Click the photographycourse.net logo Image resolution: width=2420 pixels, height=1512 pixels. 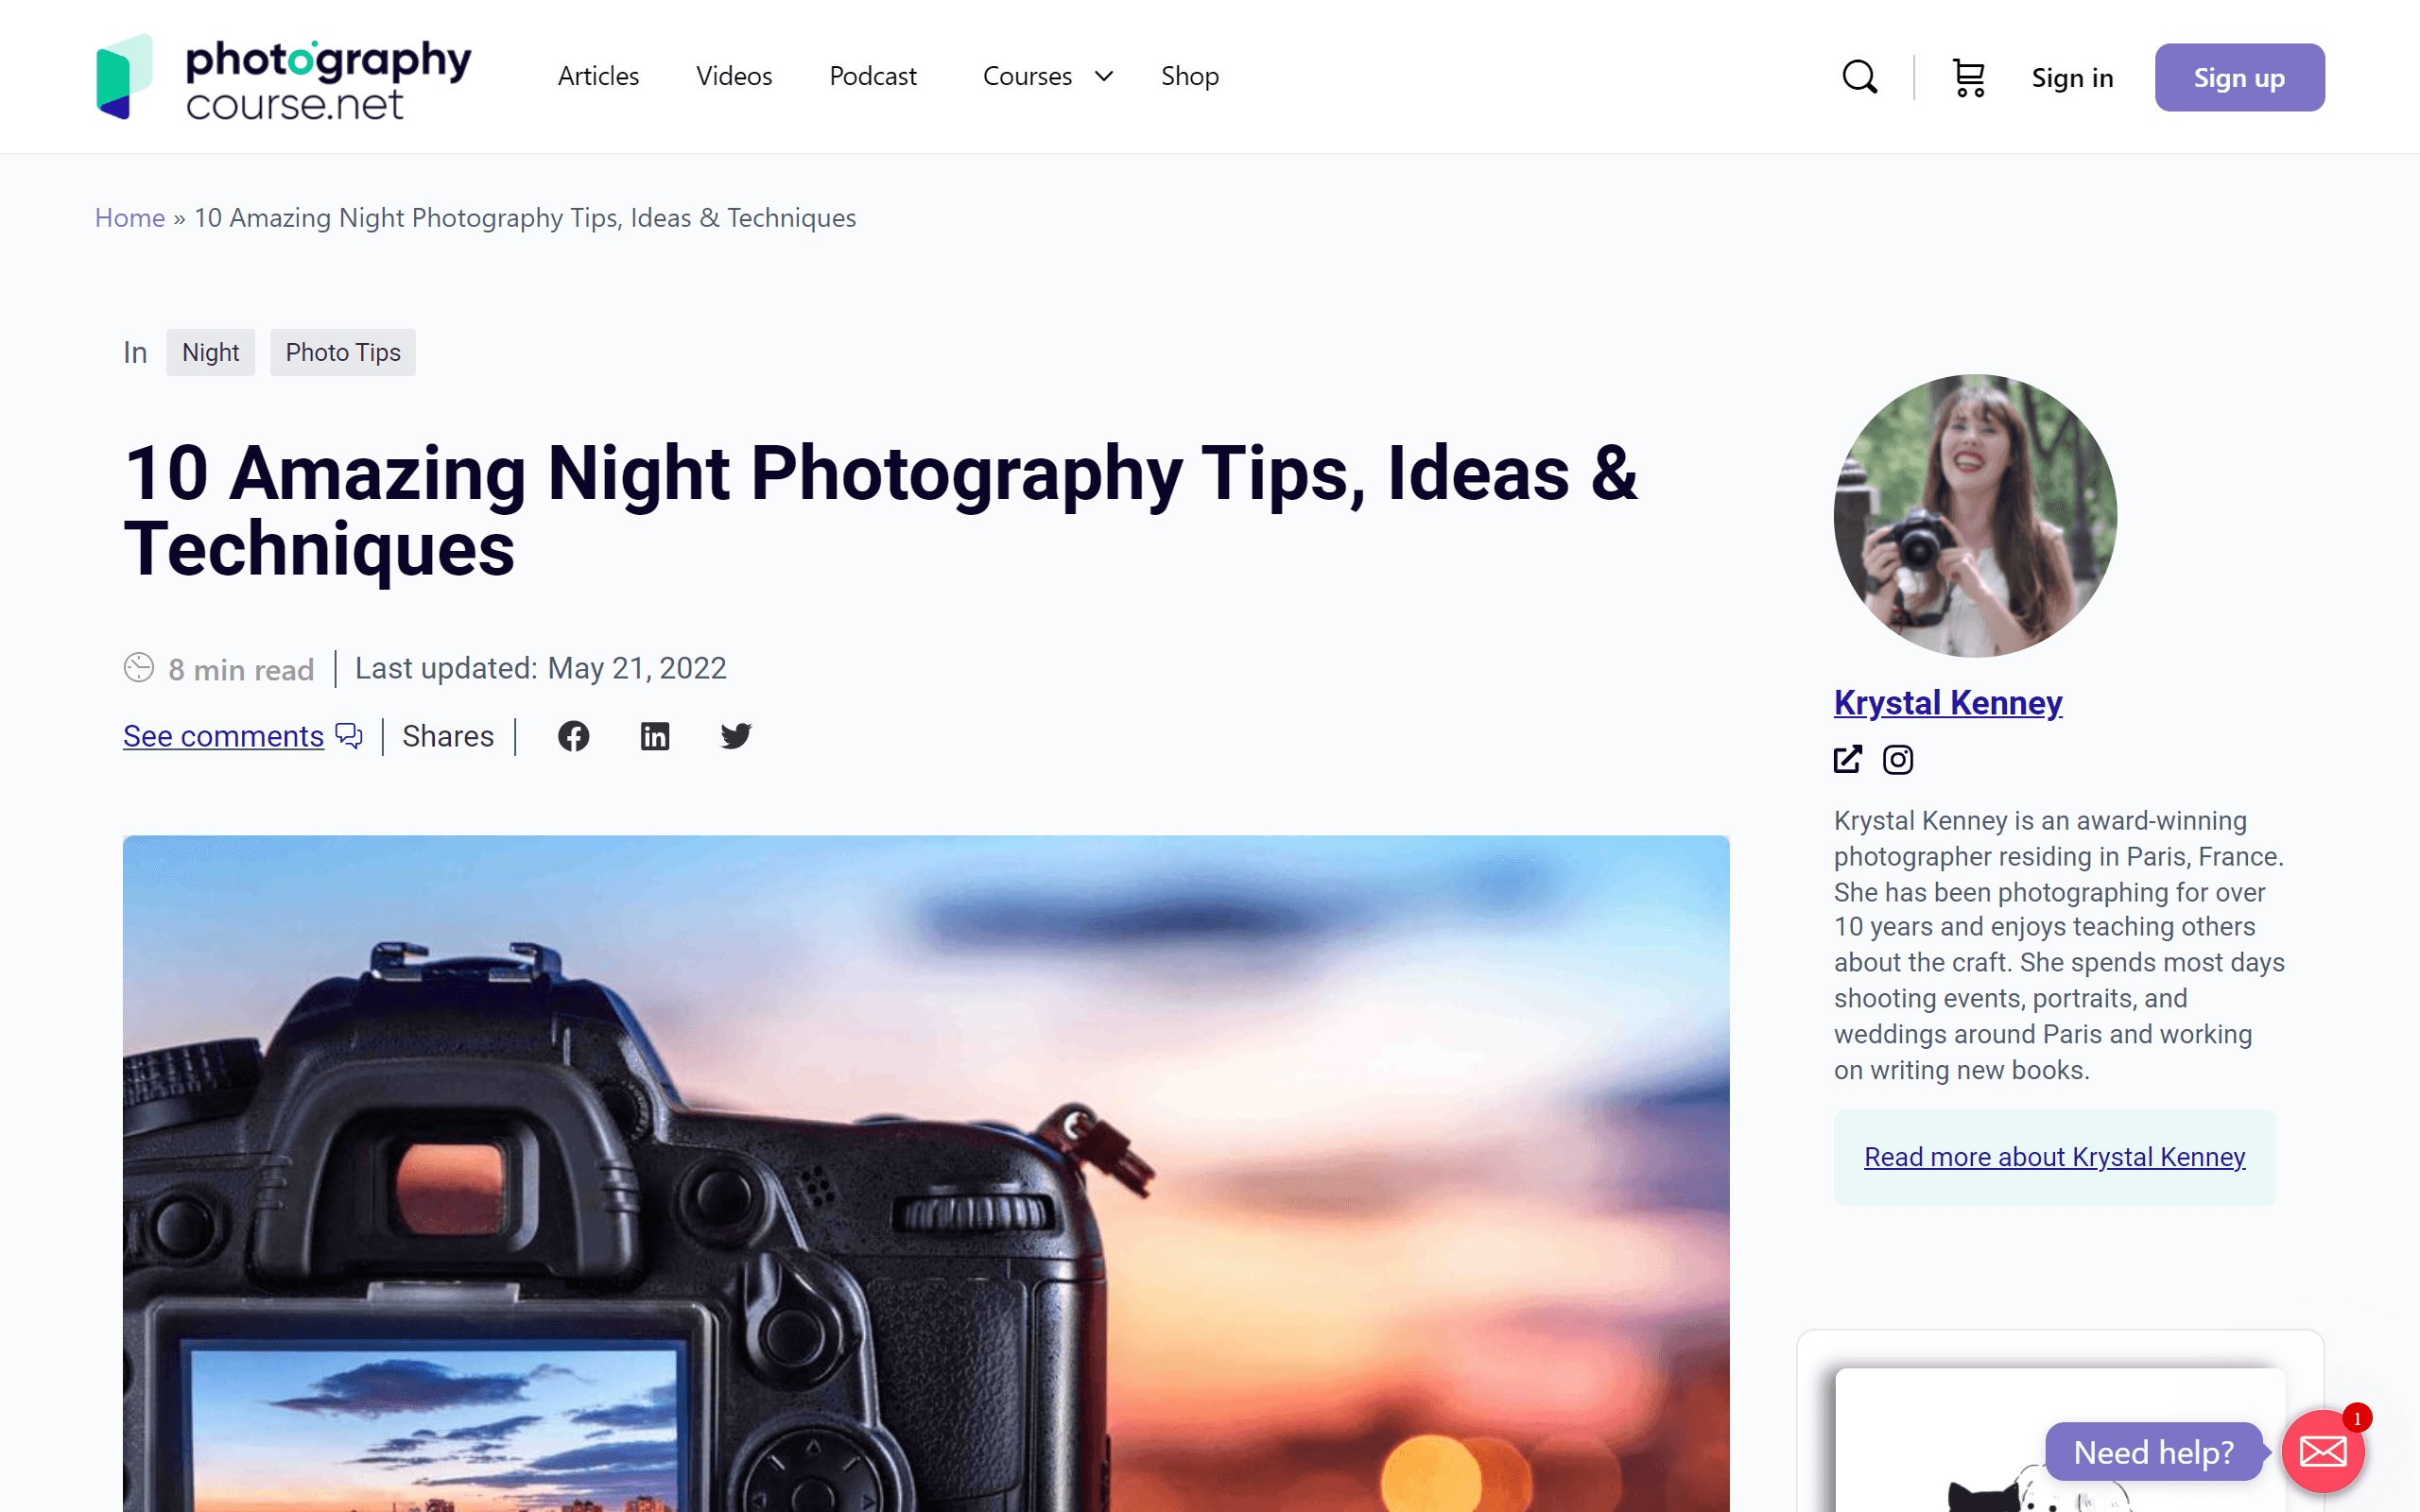pos(283,77)
